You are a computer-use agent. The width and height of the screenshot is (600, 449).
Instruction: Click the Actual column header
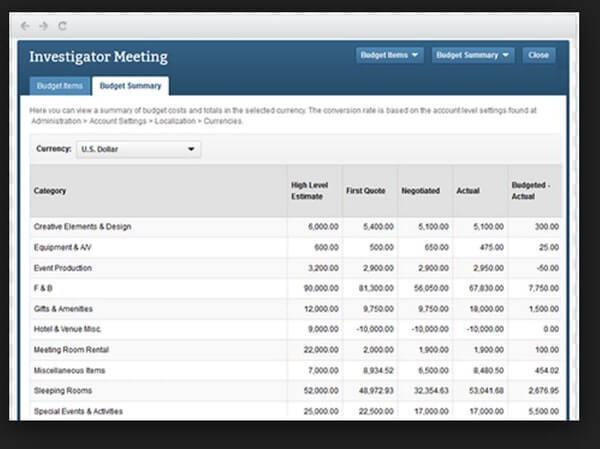tap(468, 190)
